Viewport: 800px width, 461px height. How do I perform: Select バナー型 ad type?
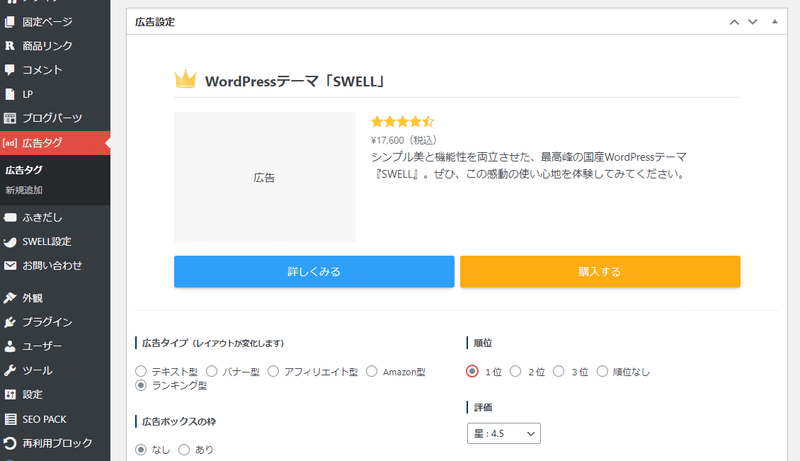[212, 371]
